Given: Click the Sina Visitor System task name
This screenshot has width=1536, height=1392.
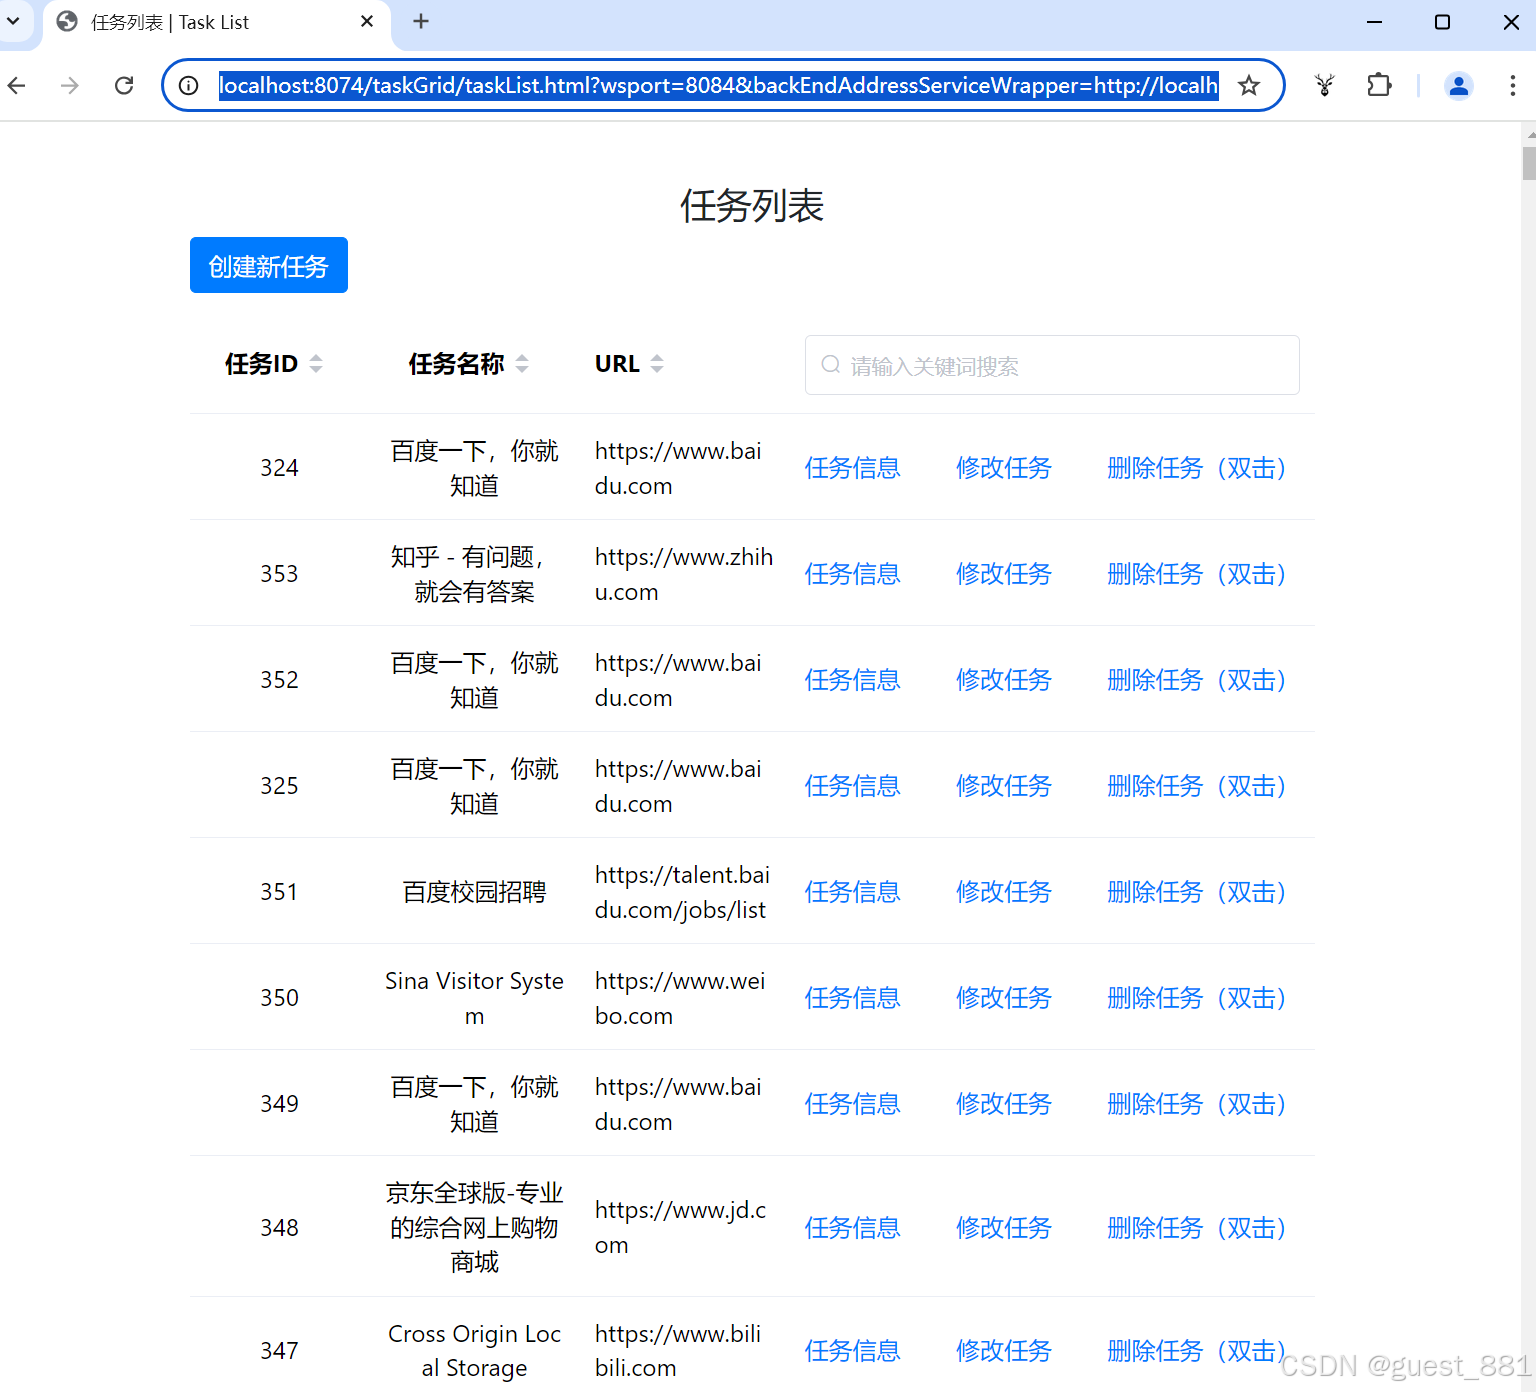Looking at the screenshot, I should (474, 998).
